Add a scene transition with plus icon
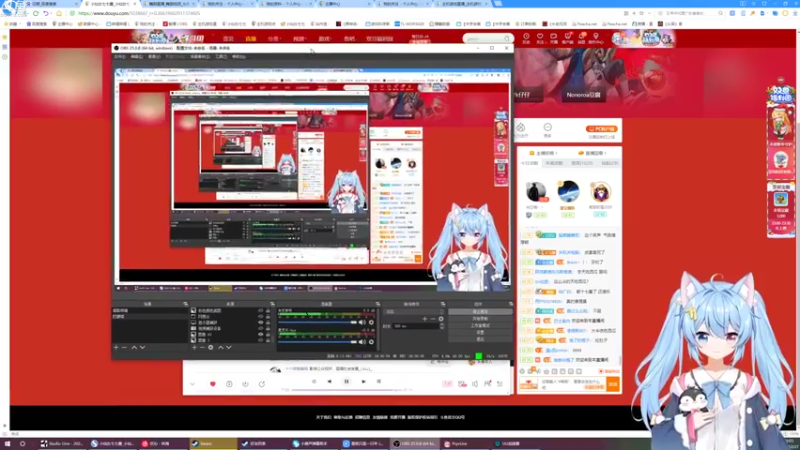This screenshot has width=800, height=450. click(424, 319)
